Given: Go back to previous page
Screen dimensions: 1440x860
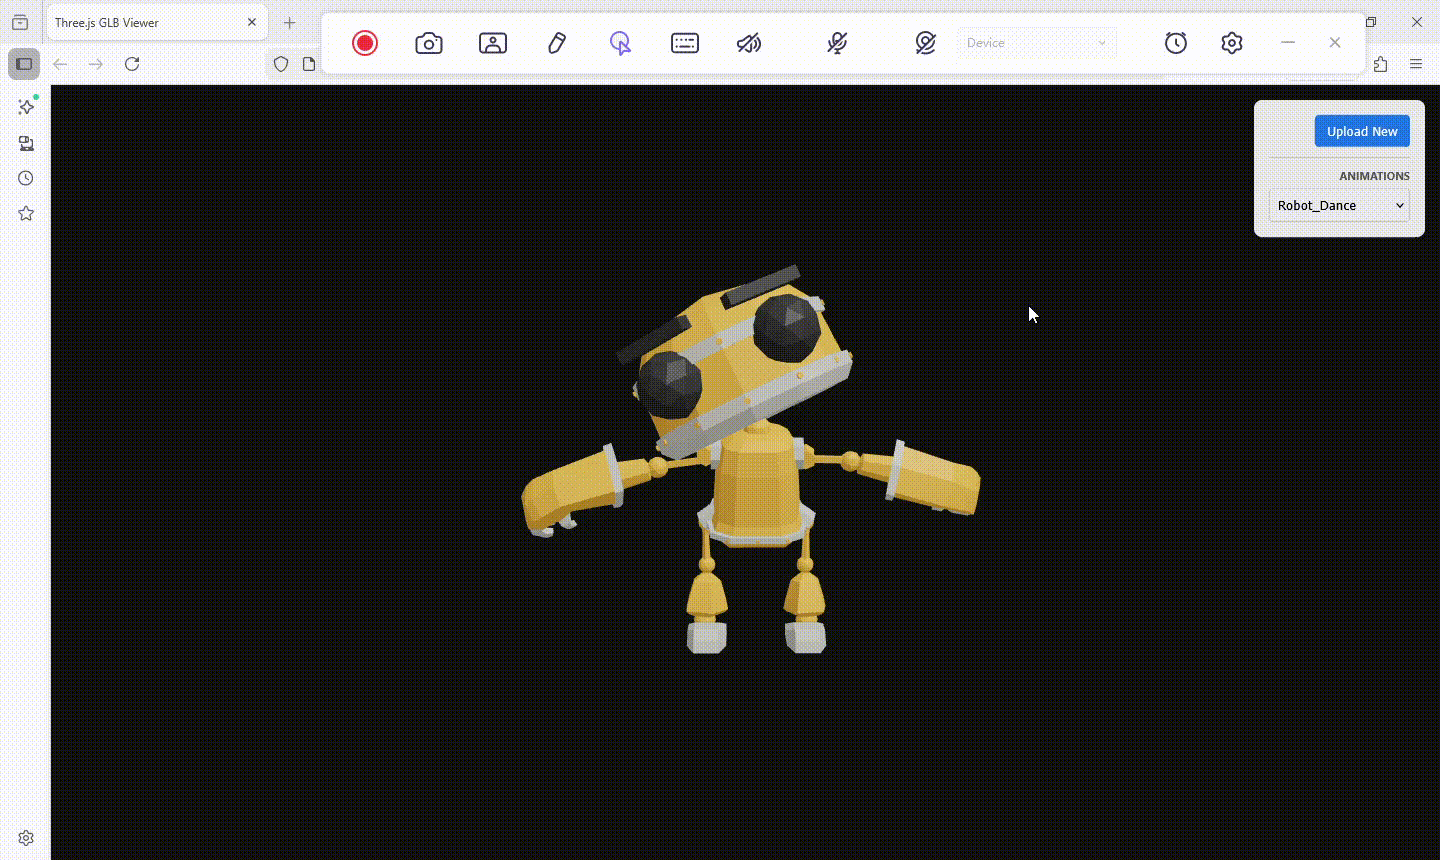Looking at the screenshot, I should pos(60,64).
